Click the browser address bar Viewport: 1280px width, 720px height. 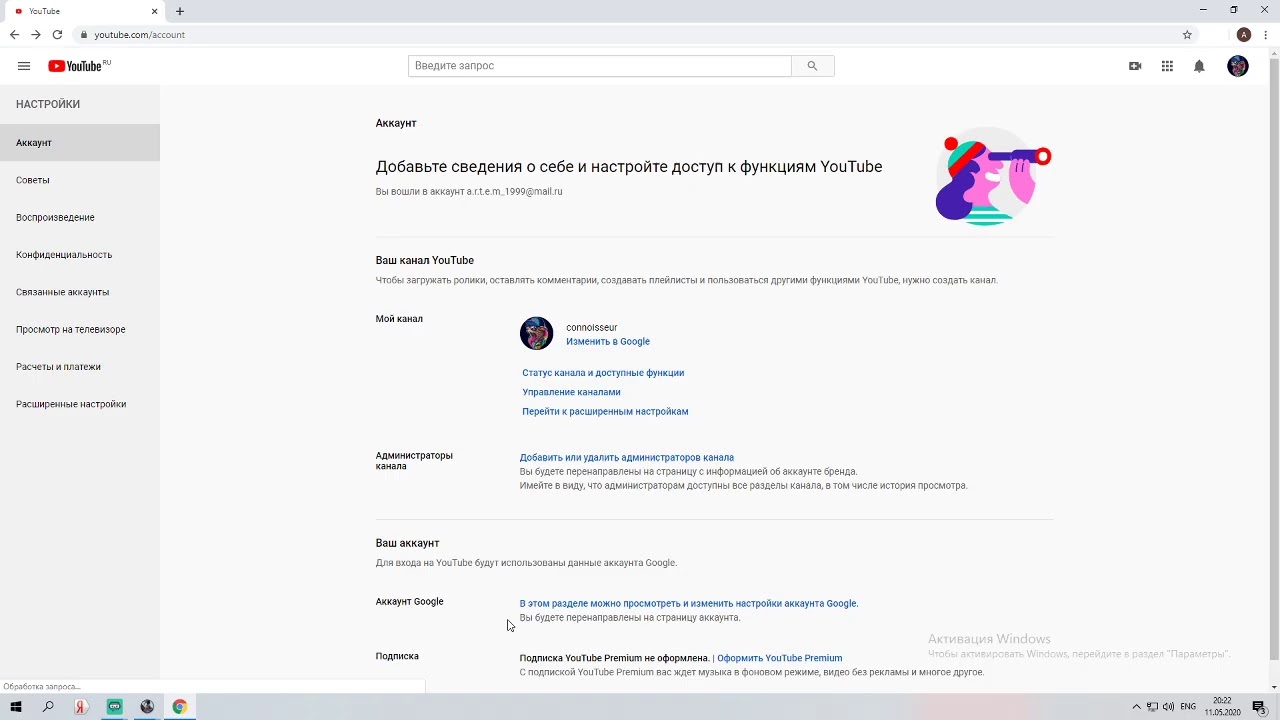pyautogui.click(x=630, y=34)
